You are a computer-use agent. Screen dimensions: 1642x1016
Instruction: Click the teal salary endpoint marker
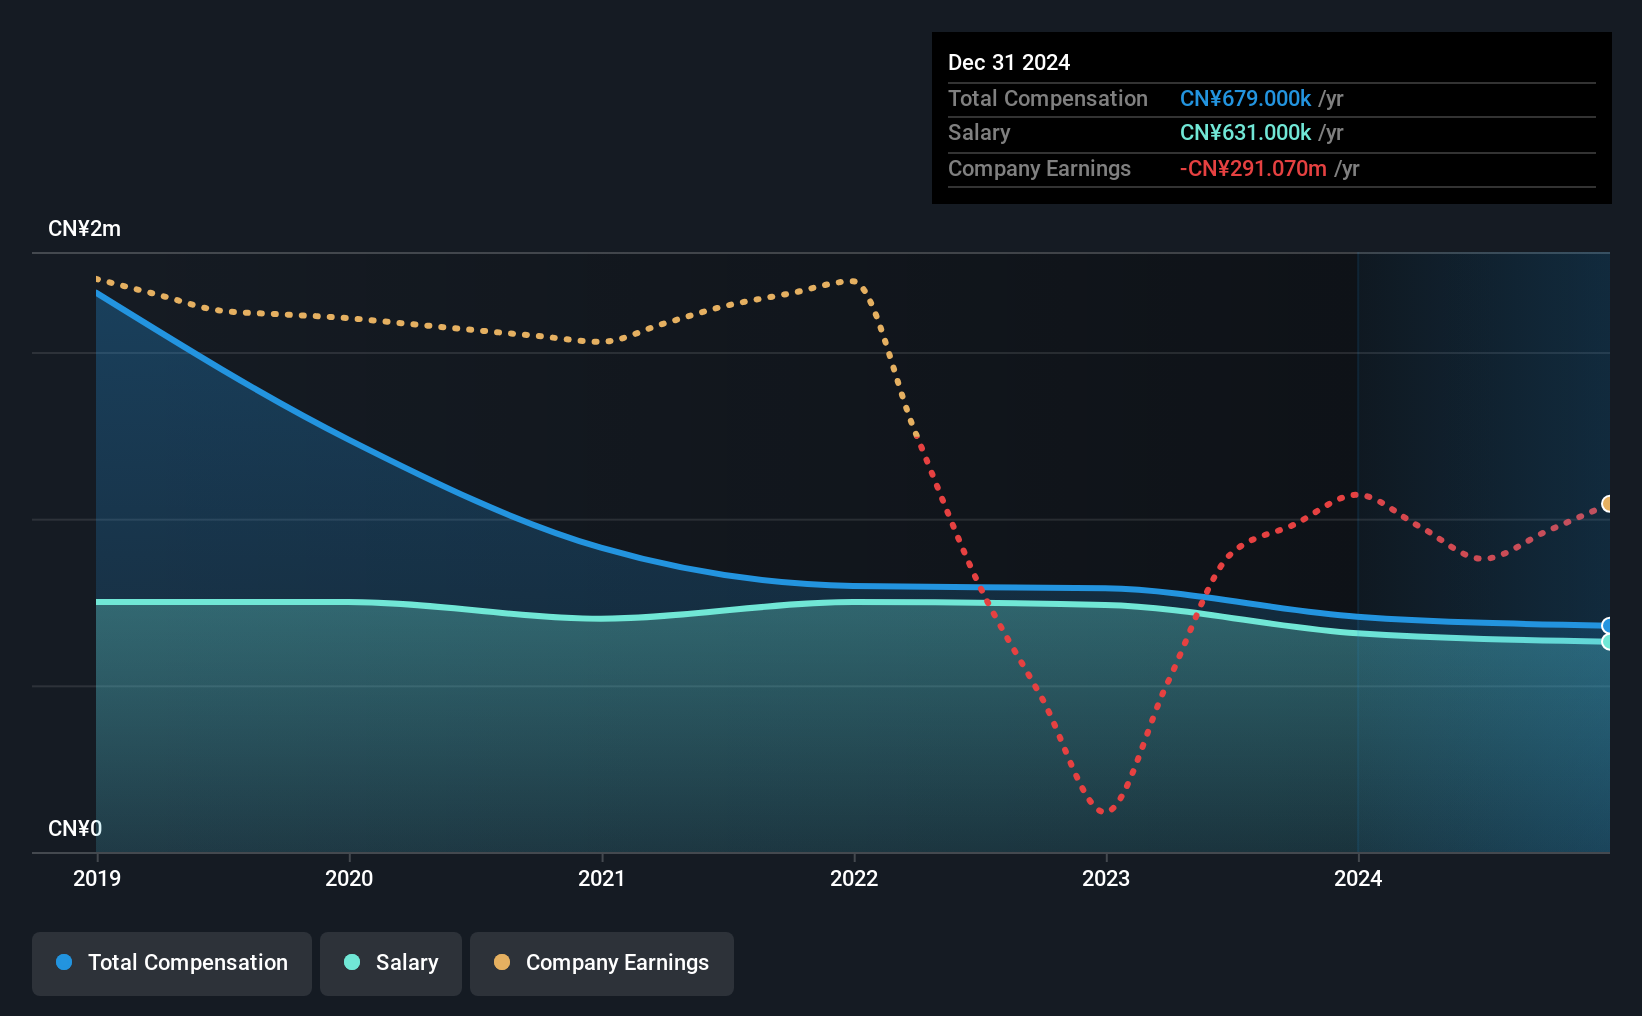pos(1608,642)
